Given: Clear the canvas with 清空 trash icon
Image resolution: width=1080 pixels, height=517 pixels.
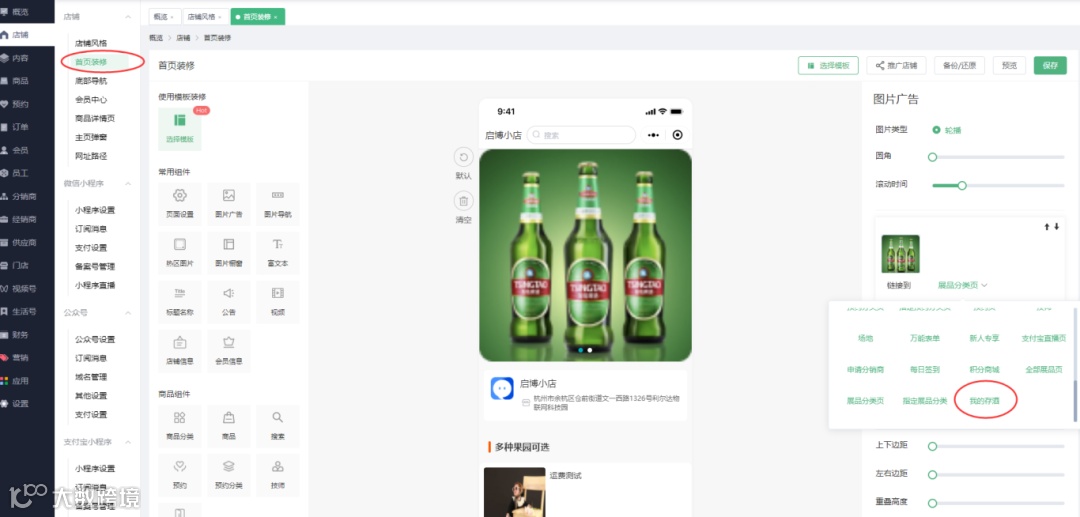Looking at the screenshot, I should (x=464, y=202).
